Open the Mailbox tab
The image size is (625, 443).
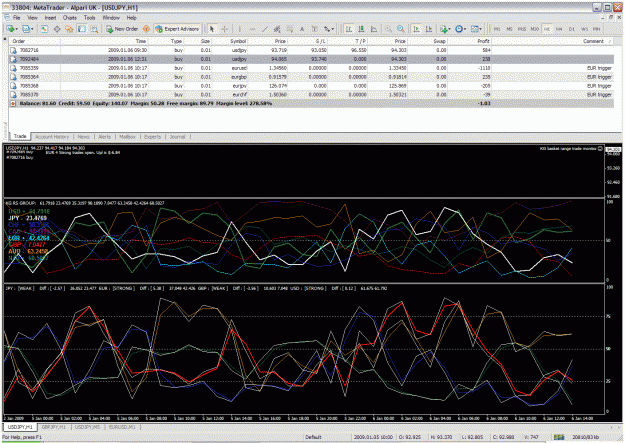click(x=128, y=137)
